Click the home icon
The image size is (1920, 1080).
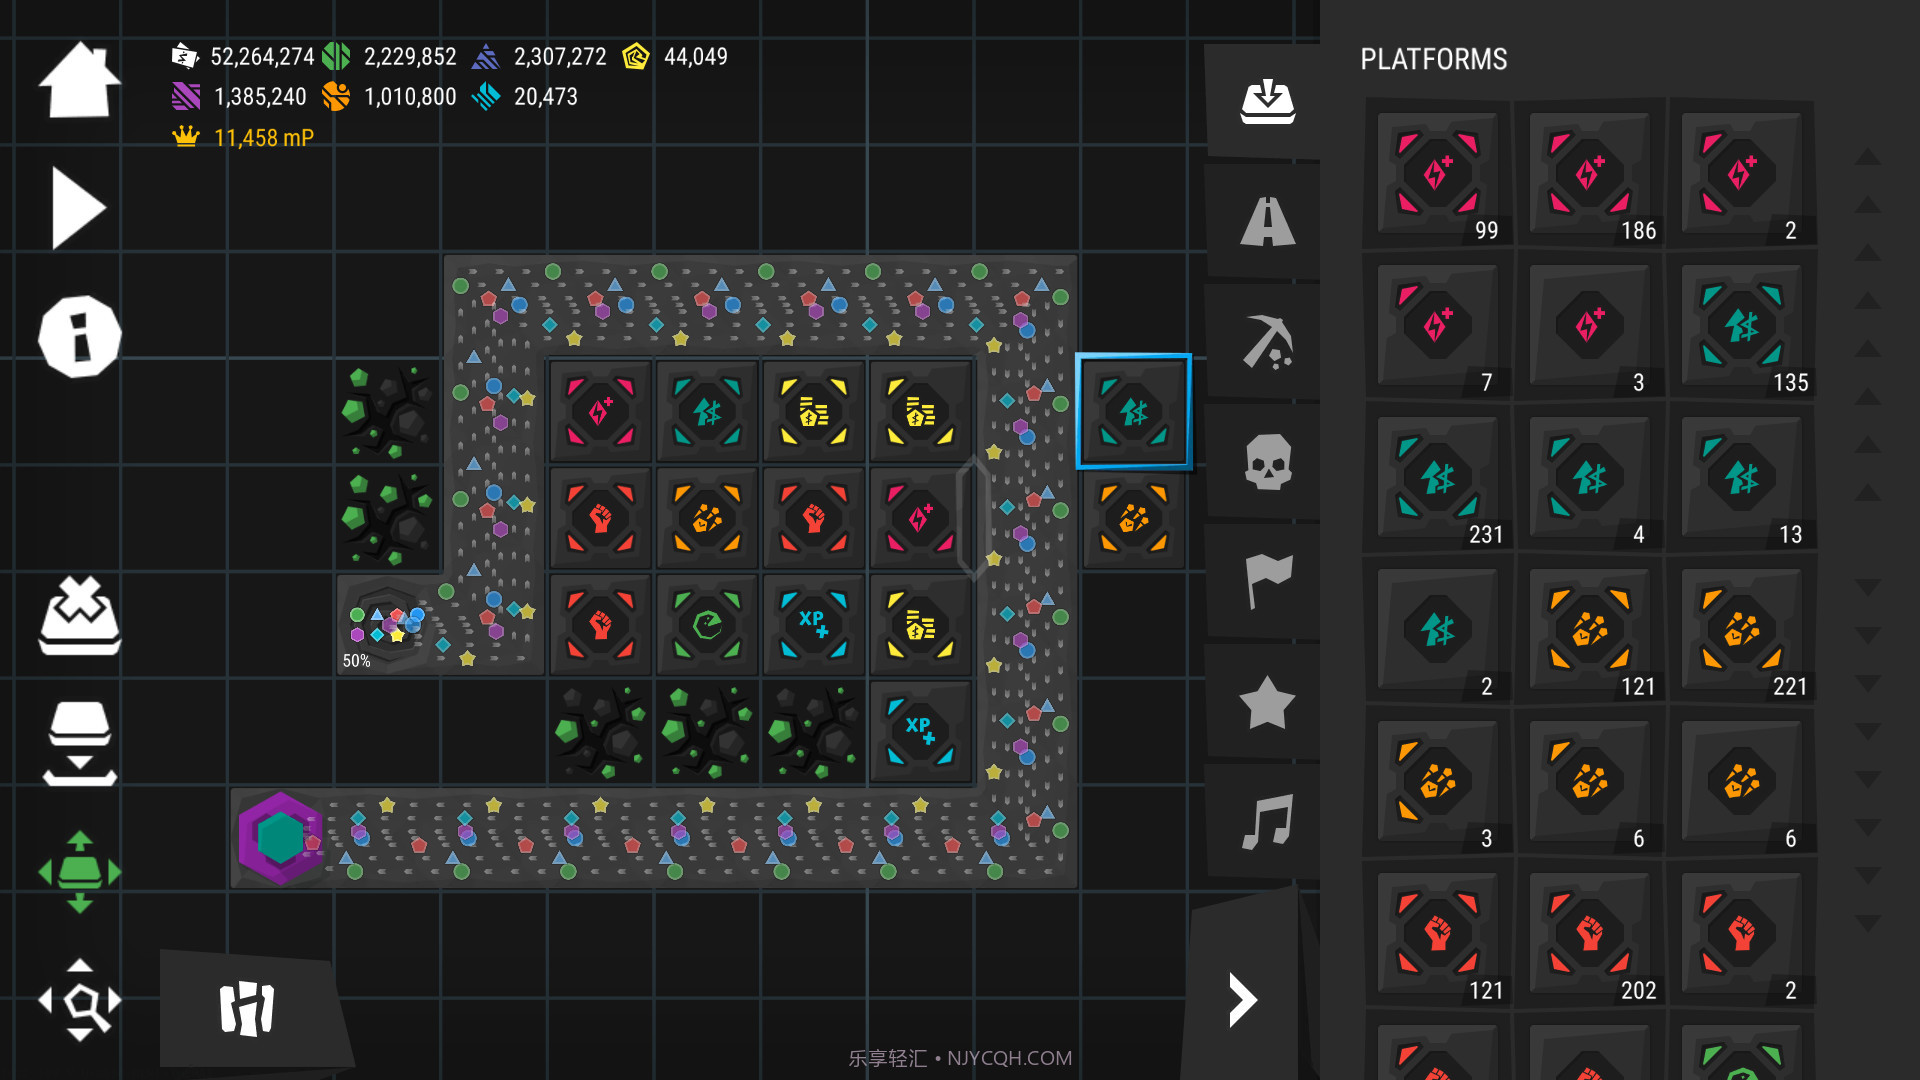pyautogui.click(x=79, y=80)
